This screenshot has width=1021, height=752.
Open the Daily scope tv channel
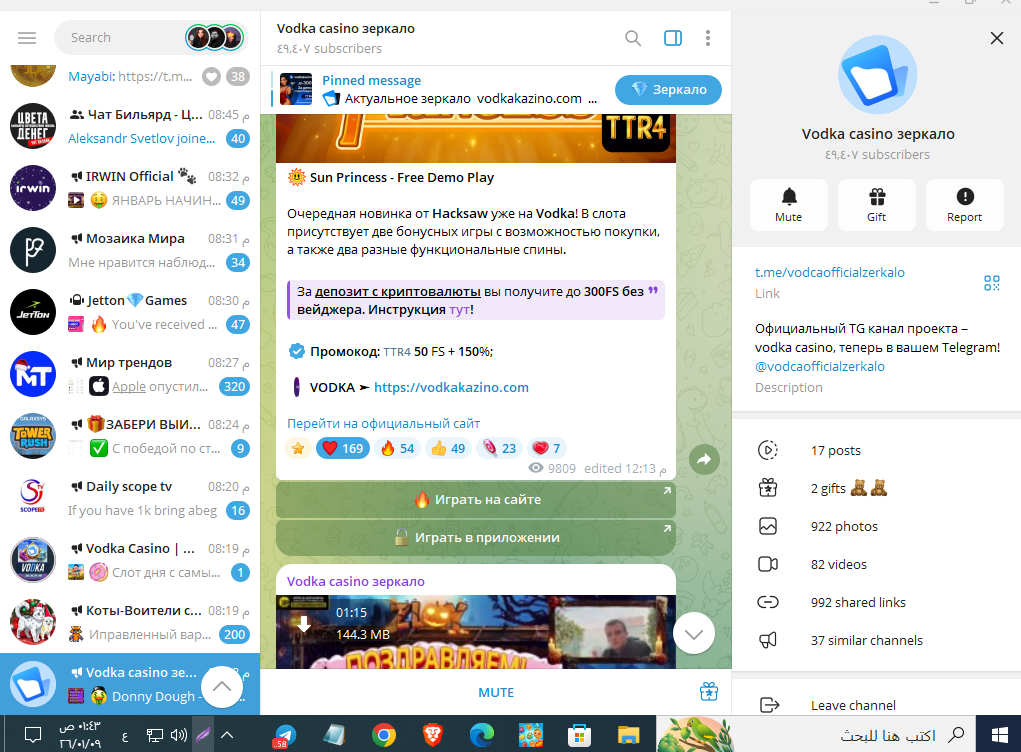[130, 498]
